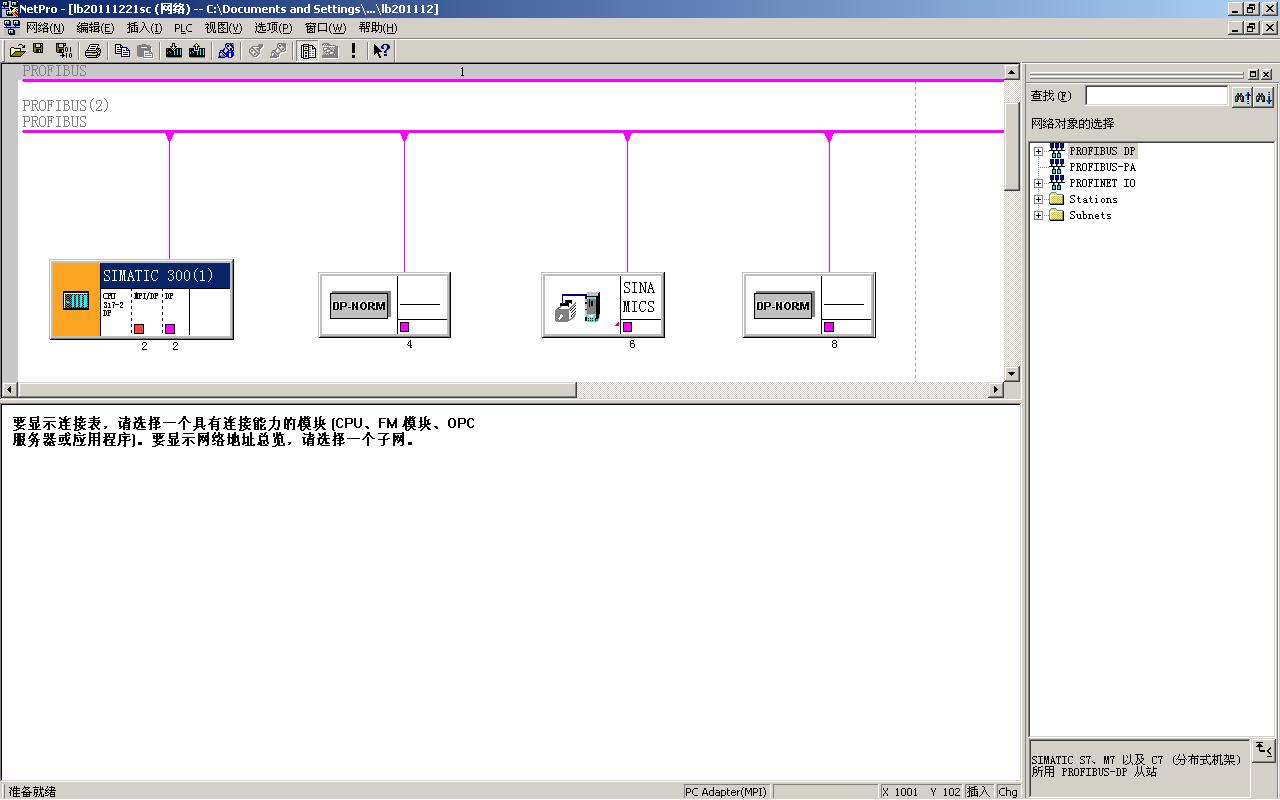Click the catalog info pane collapse arrow button

point(1264,749)
